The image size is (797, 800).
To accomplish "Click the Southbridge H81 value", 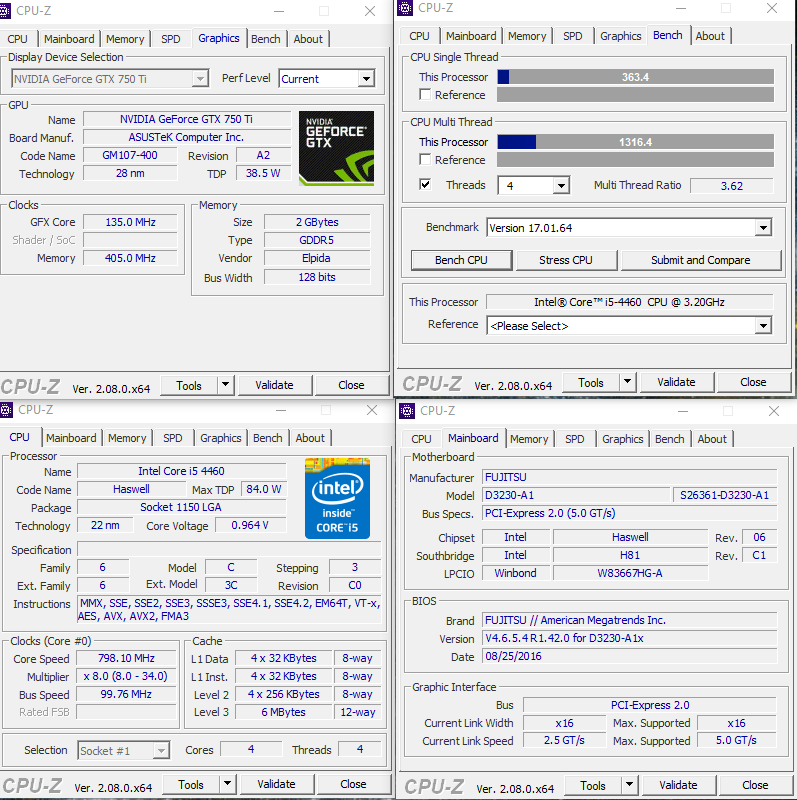I will pos(630,555).
